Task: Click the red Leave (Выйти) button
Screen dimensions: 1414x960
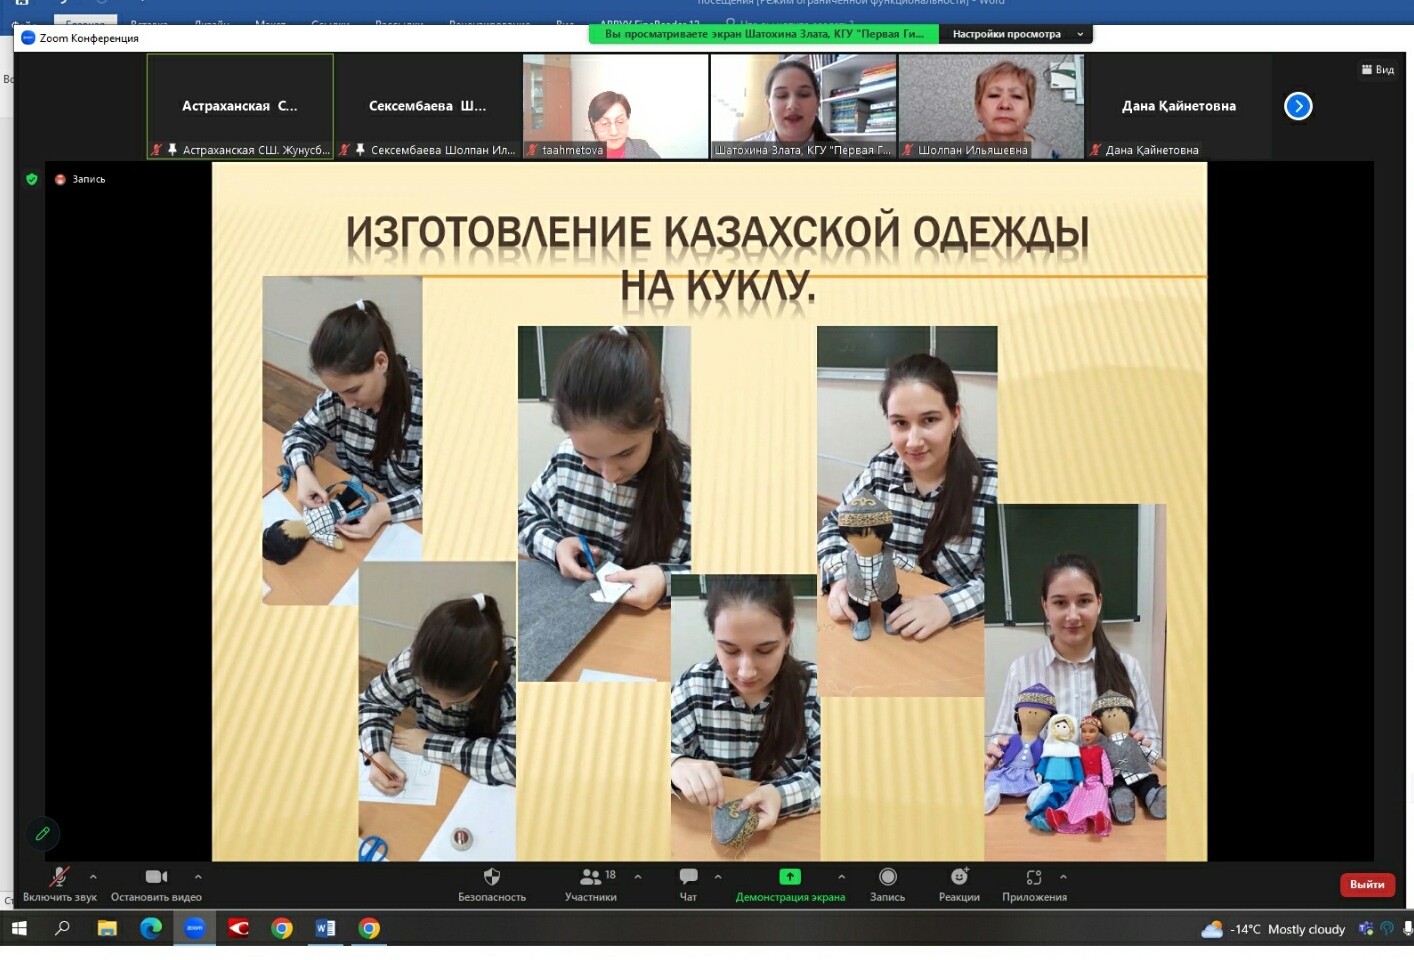Action: (1366, 884)
